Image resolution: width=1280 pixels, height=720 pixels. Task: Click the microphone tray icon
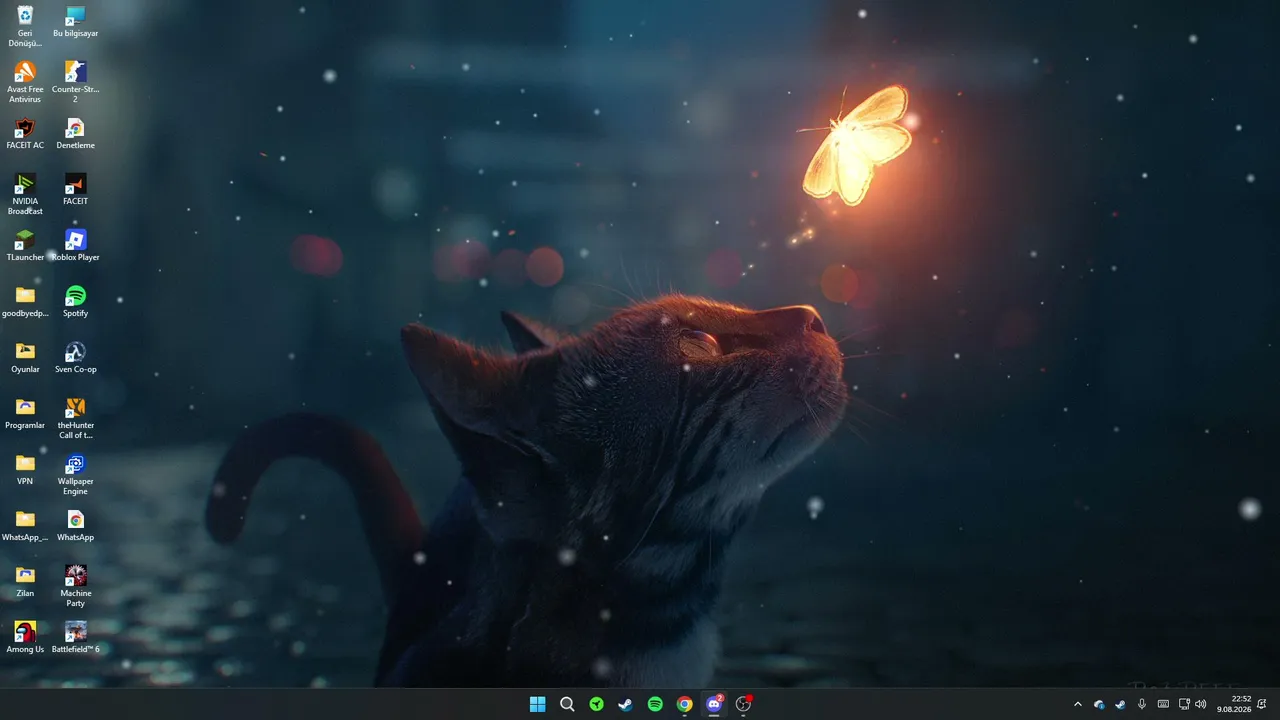[x=1142, y=704]
